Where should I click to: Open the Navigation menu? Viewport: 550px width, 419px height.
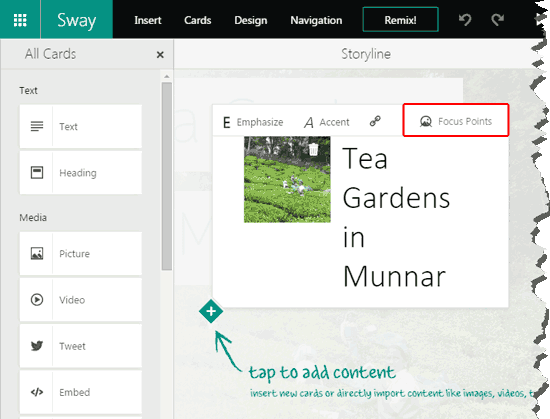pyautogui.click(x=316, y=20)
